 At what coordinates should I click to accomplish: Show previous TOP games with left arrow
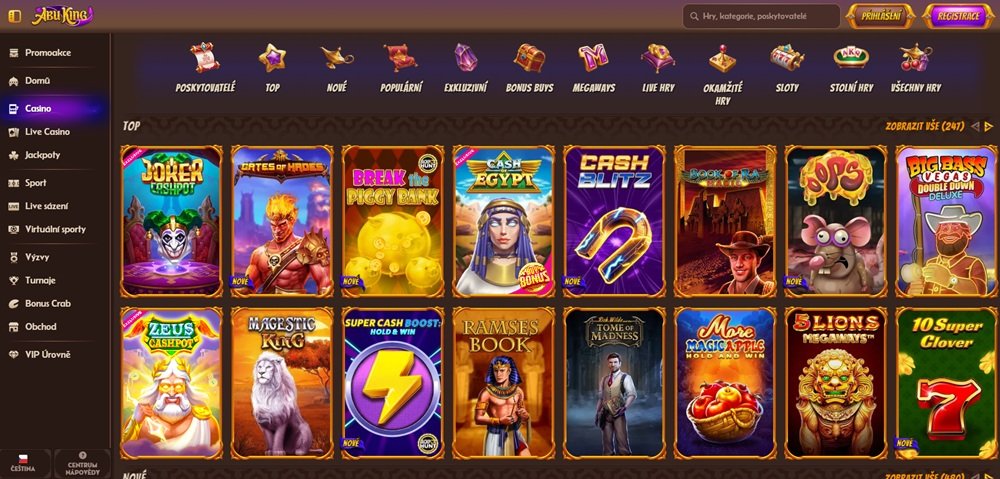pos(974,127)
